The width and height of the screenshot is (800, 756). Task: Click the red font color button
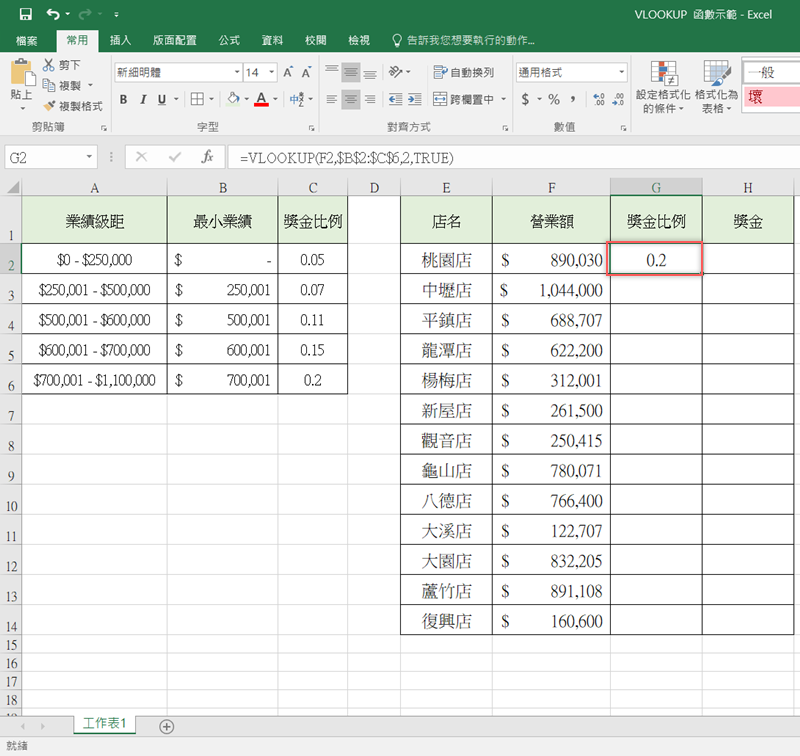pyautogui.click(x=261, y=99)
